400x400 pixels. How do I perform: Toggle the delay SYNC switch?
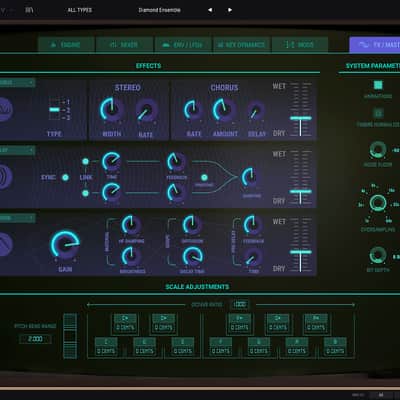(65, 177)
